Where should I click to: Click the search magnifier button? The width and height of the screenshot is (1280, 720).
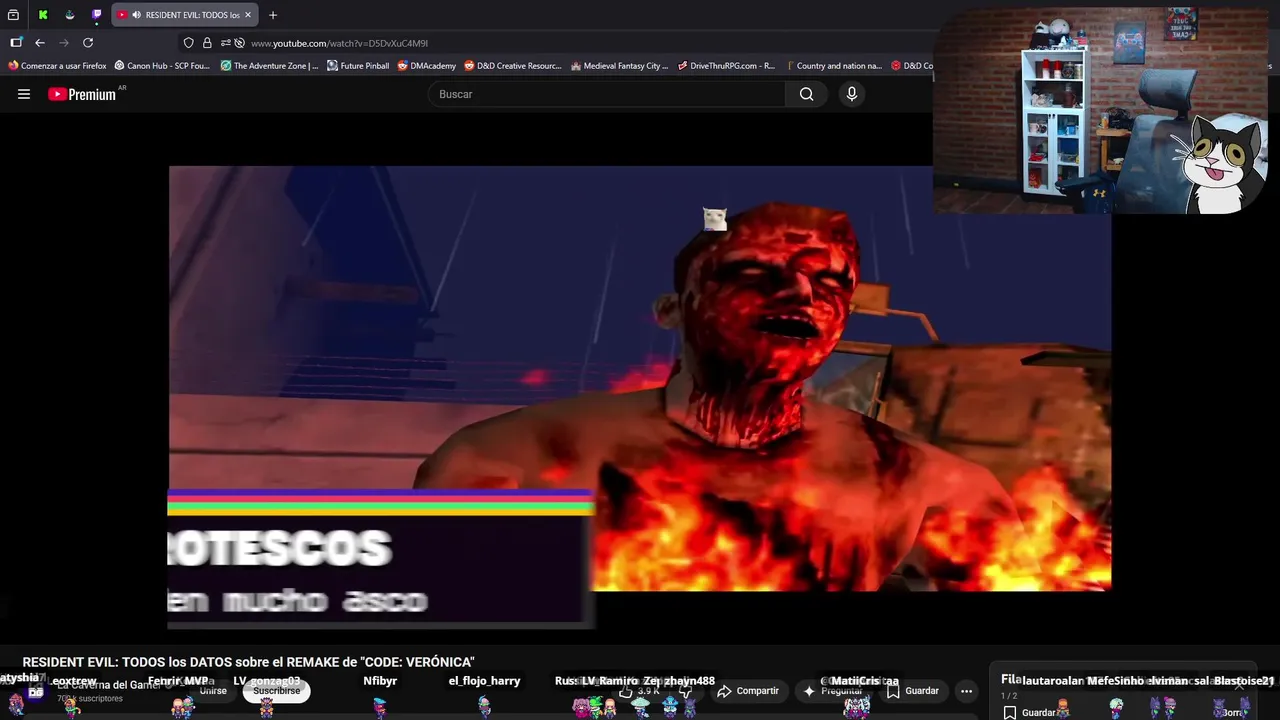point(806,94)
